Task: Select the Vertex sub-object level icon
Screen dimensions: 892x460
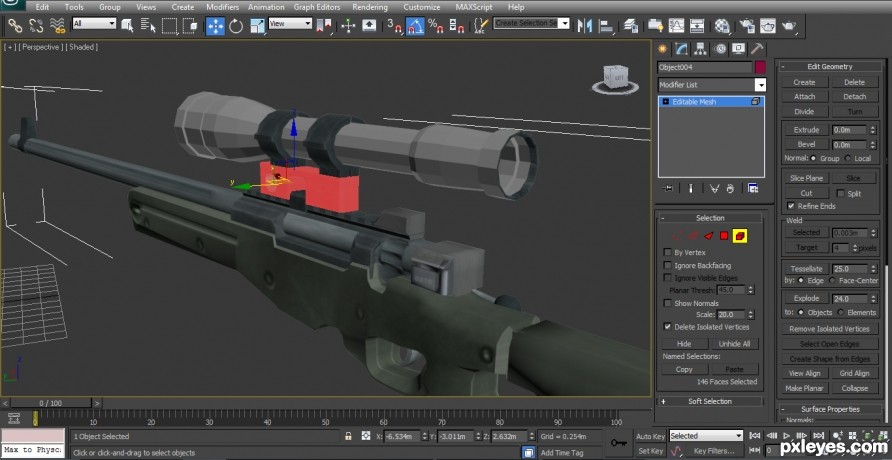Action: pyautogui.click(x=677, y=235)
